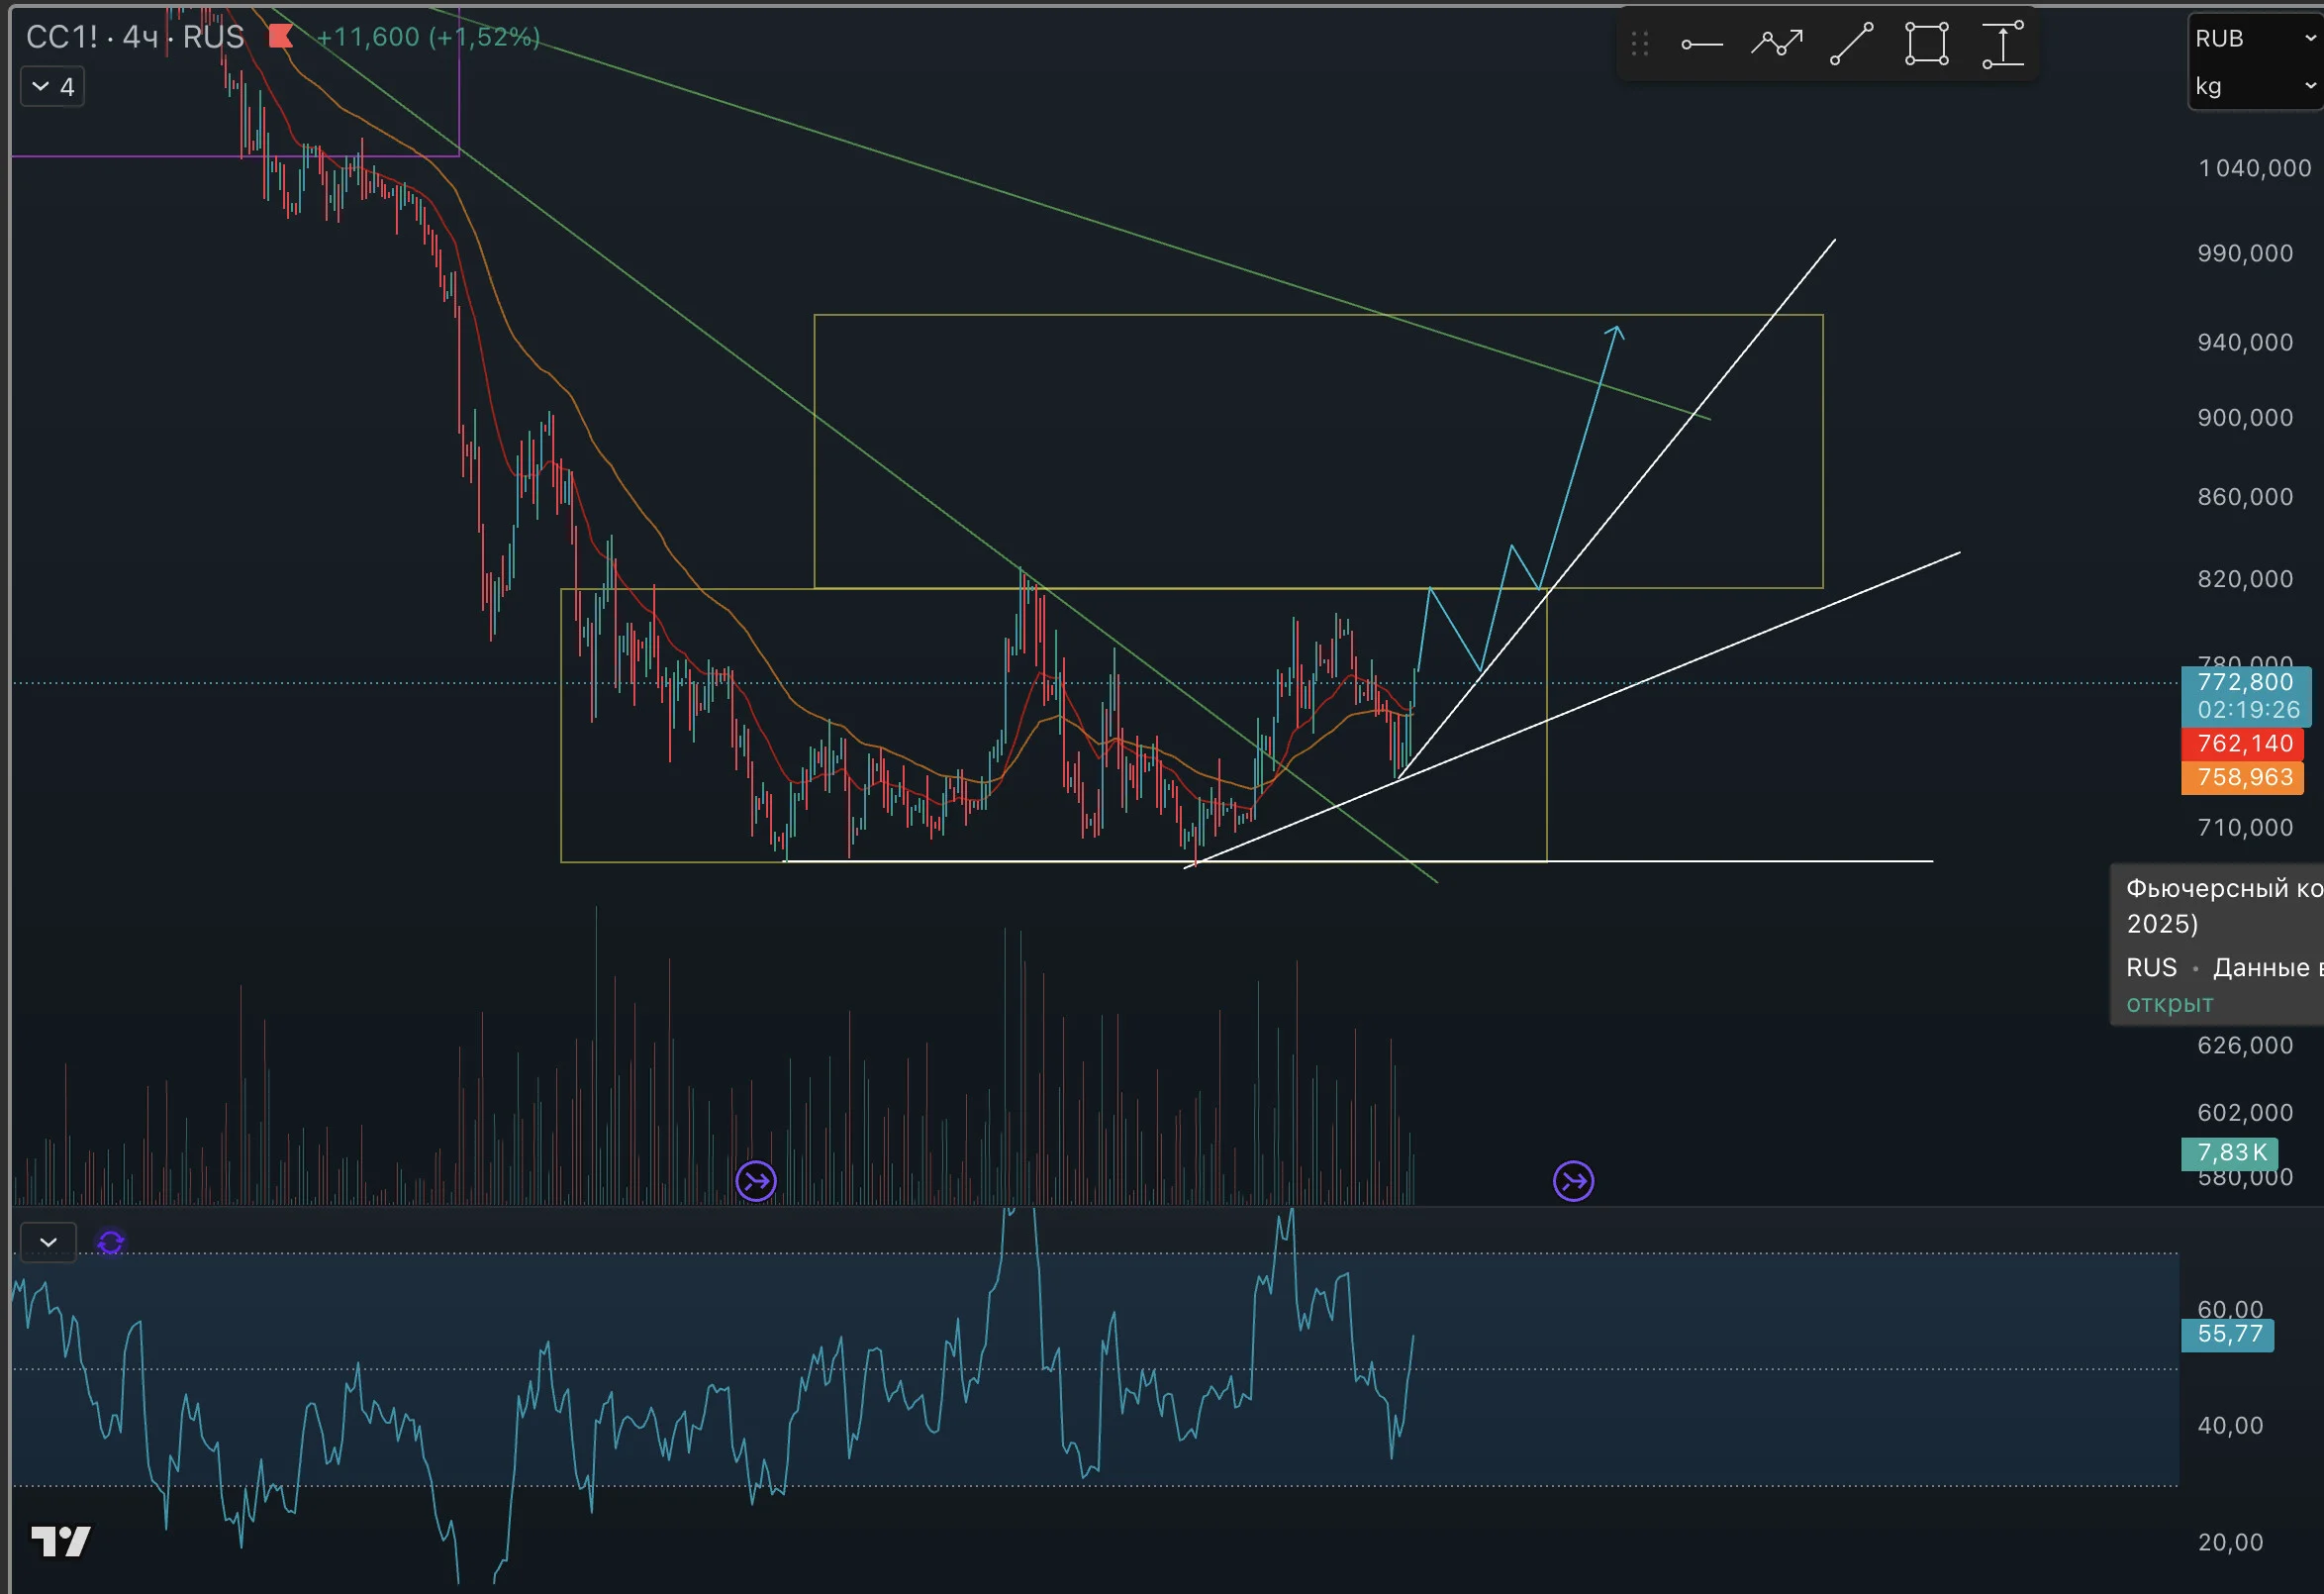Click the orange 758,963 moving average label
2324x1594 pixels.
pos(2243,777)
